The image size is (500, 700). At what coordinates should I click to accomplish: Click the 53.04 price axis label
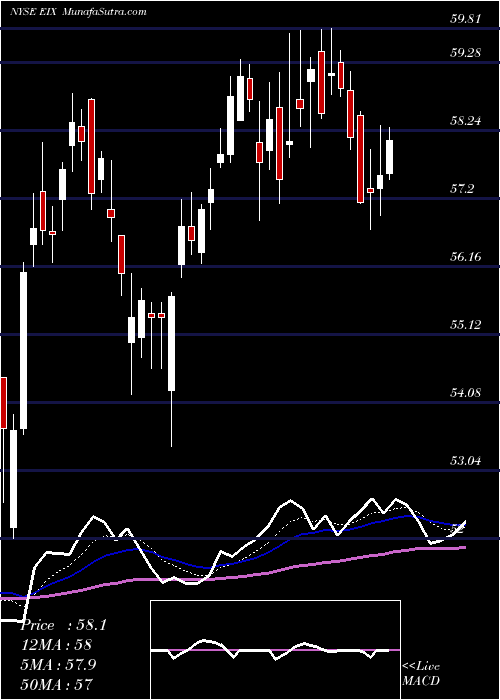[x=465, y=460]
